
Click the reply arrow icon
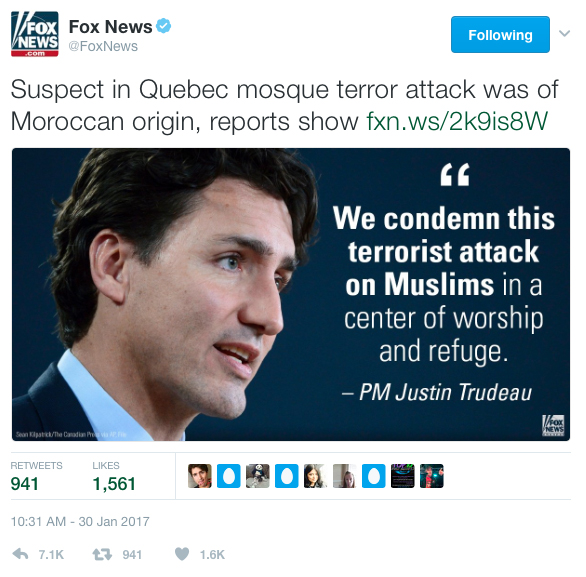pyautogui.click(x=21, y=554)
